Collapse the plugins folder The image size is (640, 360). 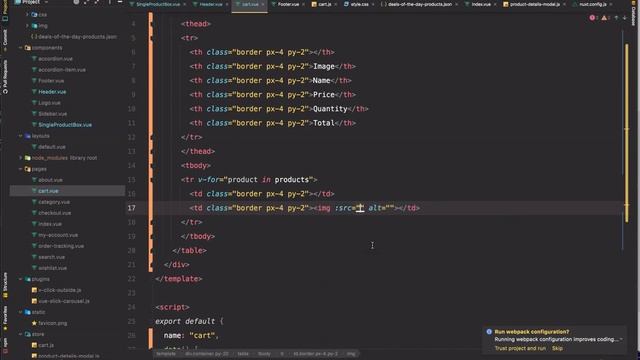(20, 279)
